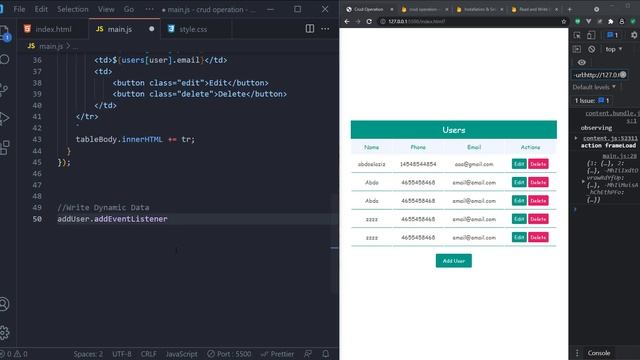Viewport: 640px width, 360px height.
Task: Show the console sidebar icon
Action: [577, 49]
